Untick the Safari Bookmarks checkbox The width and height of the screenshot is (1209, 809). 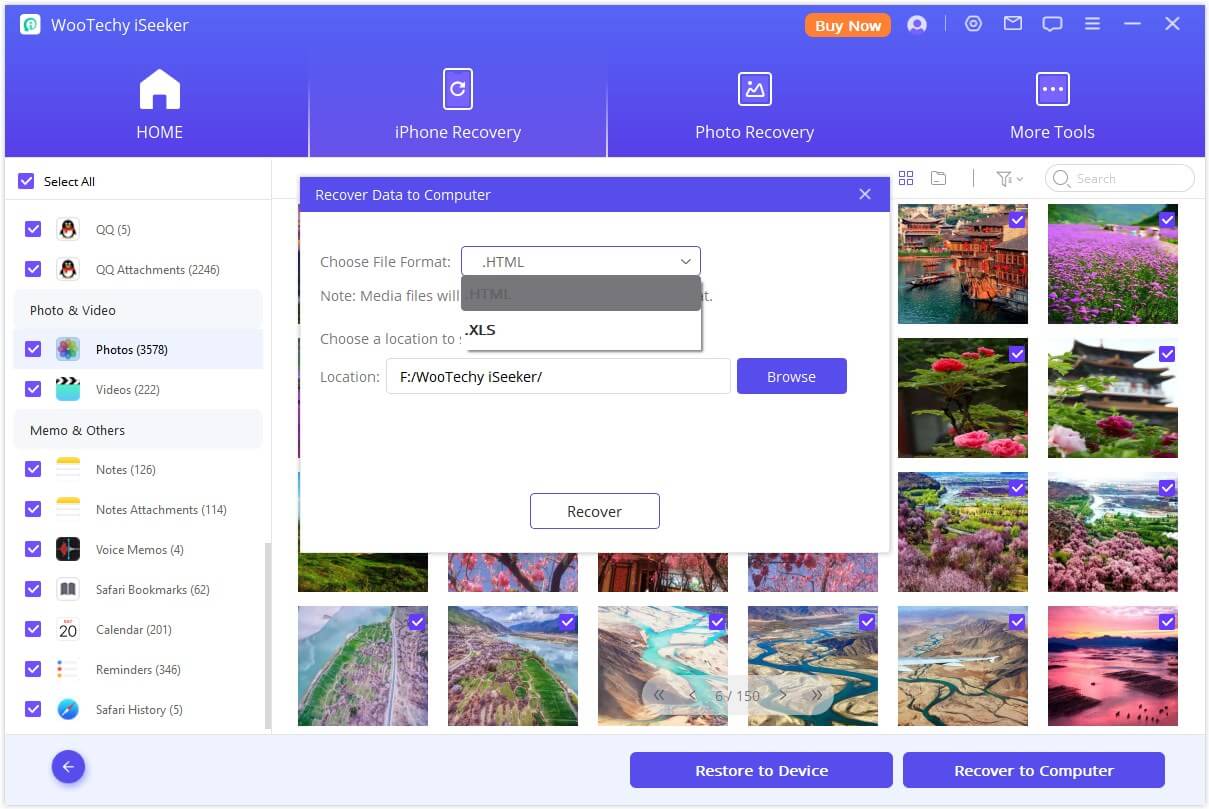click(x=33, y=589)
